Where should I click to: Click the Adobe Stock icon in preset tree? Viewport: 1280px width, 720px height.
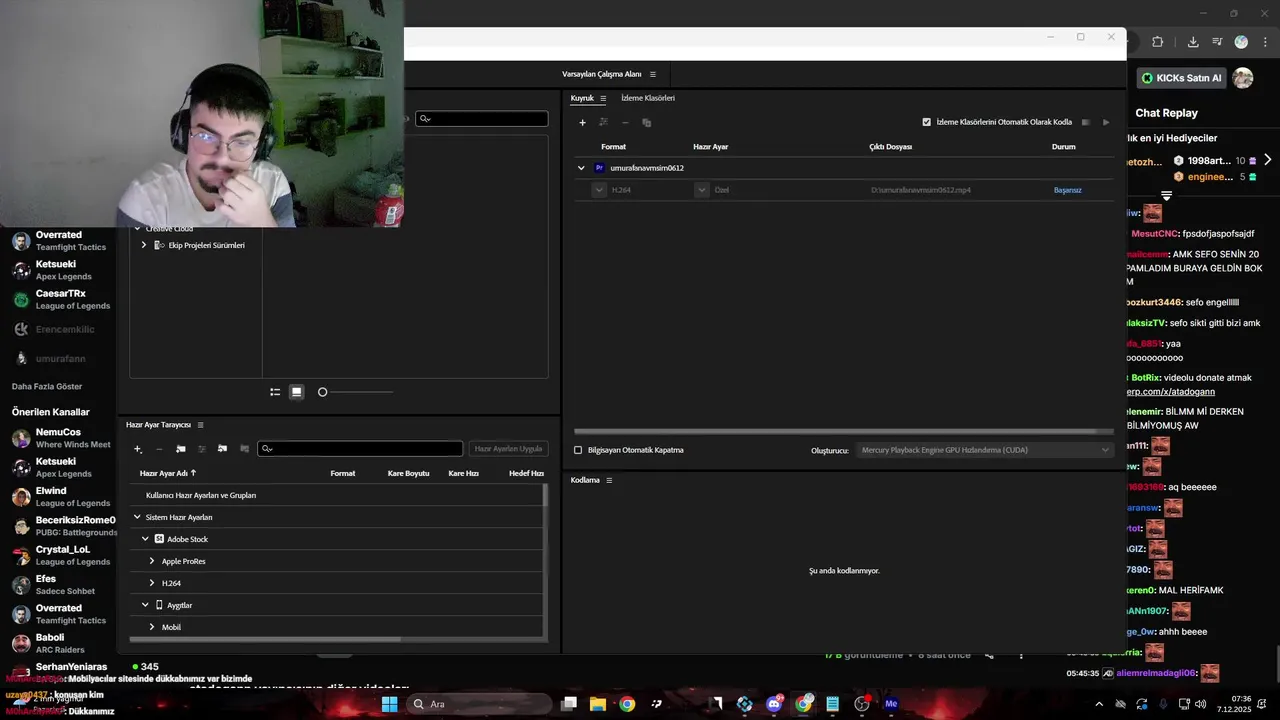159,539
